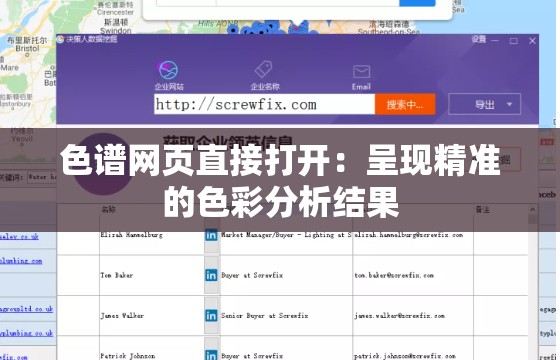Open the plumbing.co.uk link in background window
This screenshot has width=560, height=360.
point(26,333)
